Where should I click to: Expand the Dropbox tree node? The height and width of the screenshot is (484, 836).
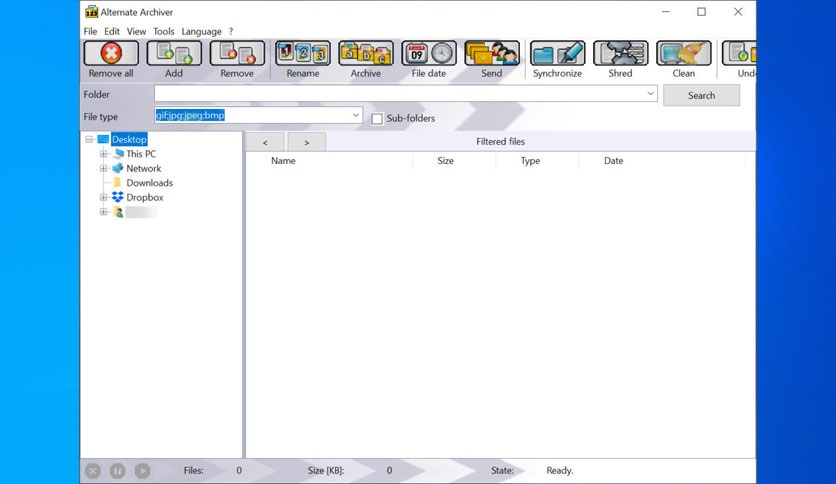tap(103, 198)
